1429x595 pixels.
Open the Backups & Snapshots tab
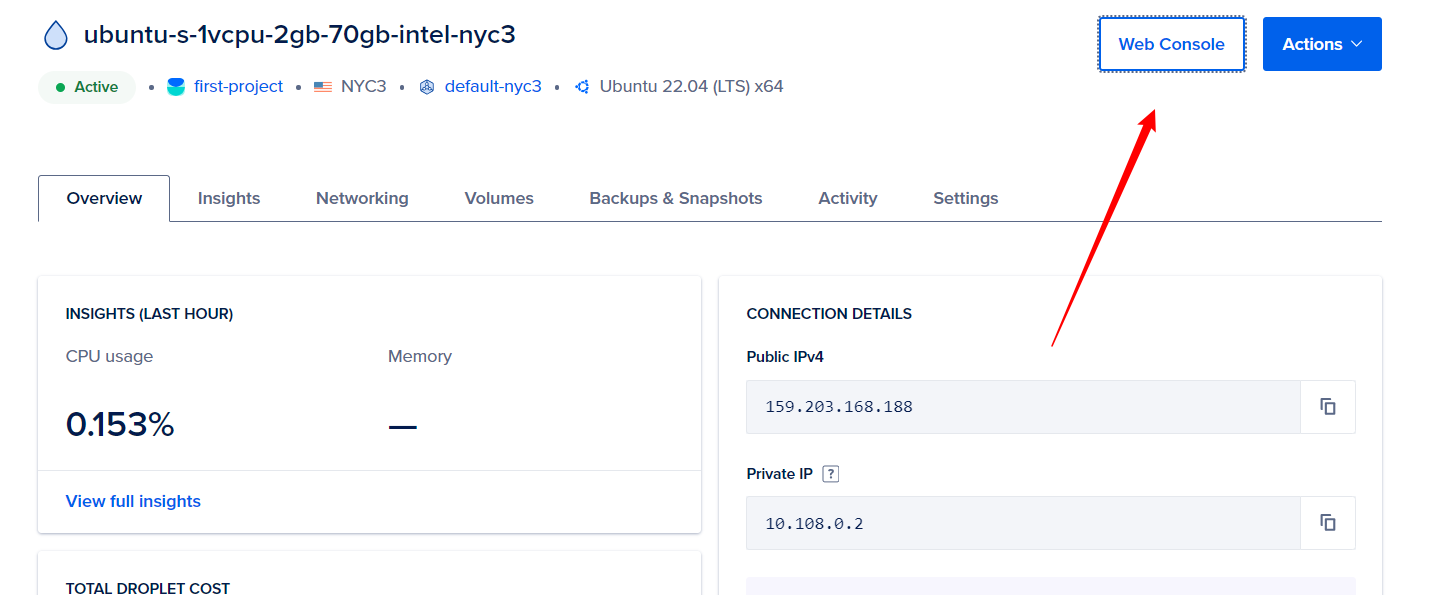pyautogui.click(x=676, y=198)
